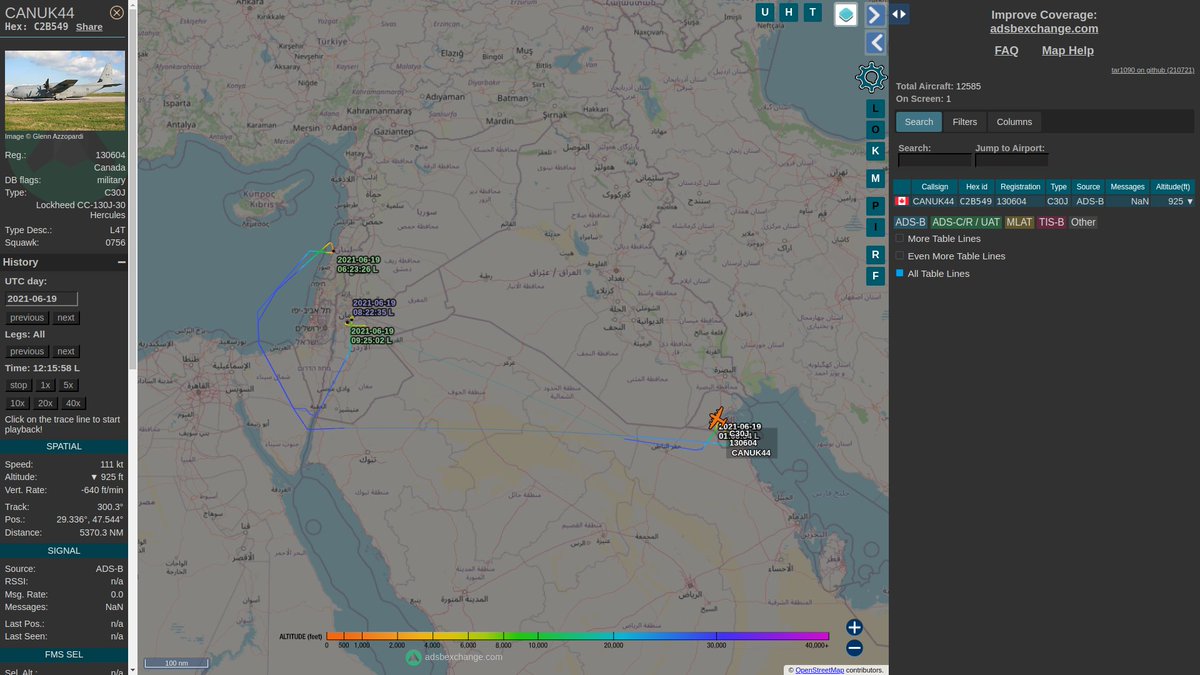
Task: Toggle MLAT source legend
Action: click(1019, 222)
